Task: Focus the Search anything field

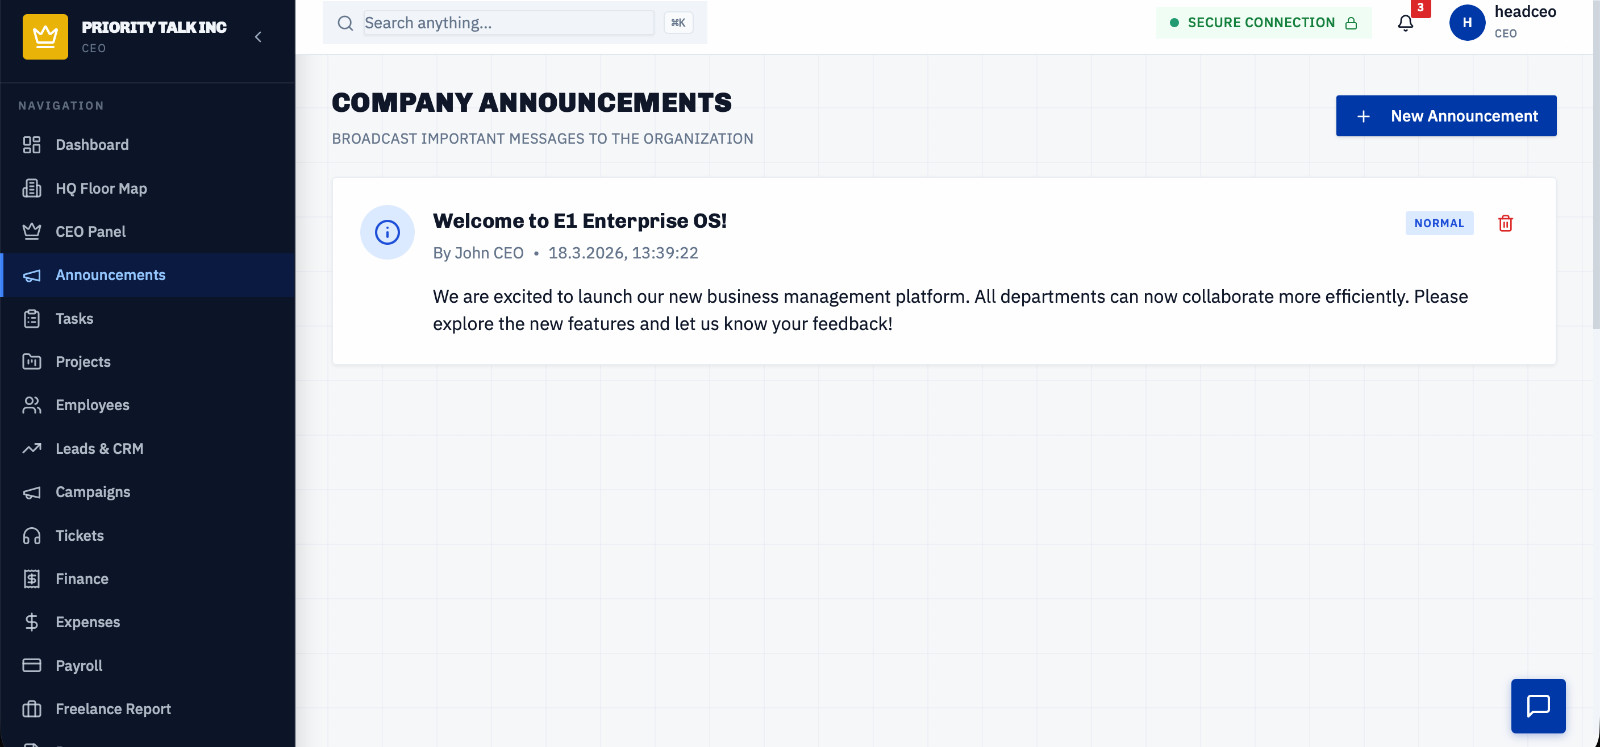Action: pos(508,23)
